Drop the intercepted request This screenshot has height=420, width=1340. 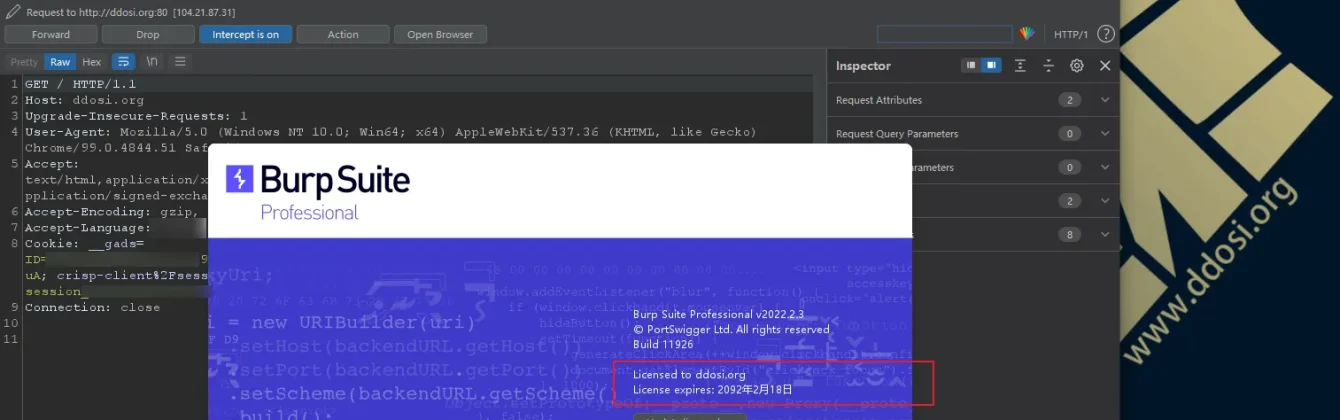pyautogui.click(x=147, y=34)
